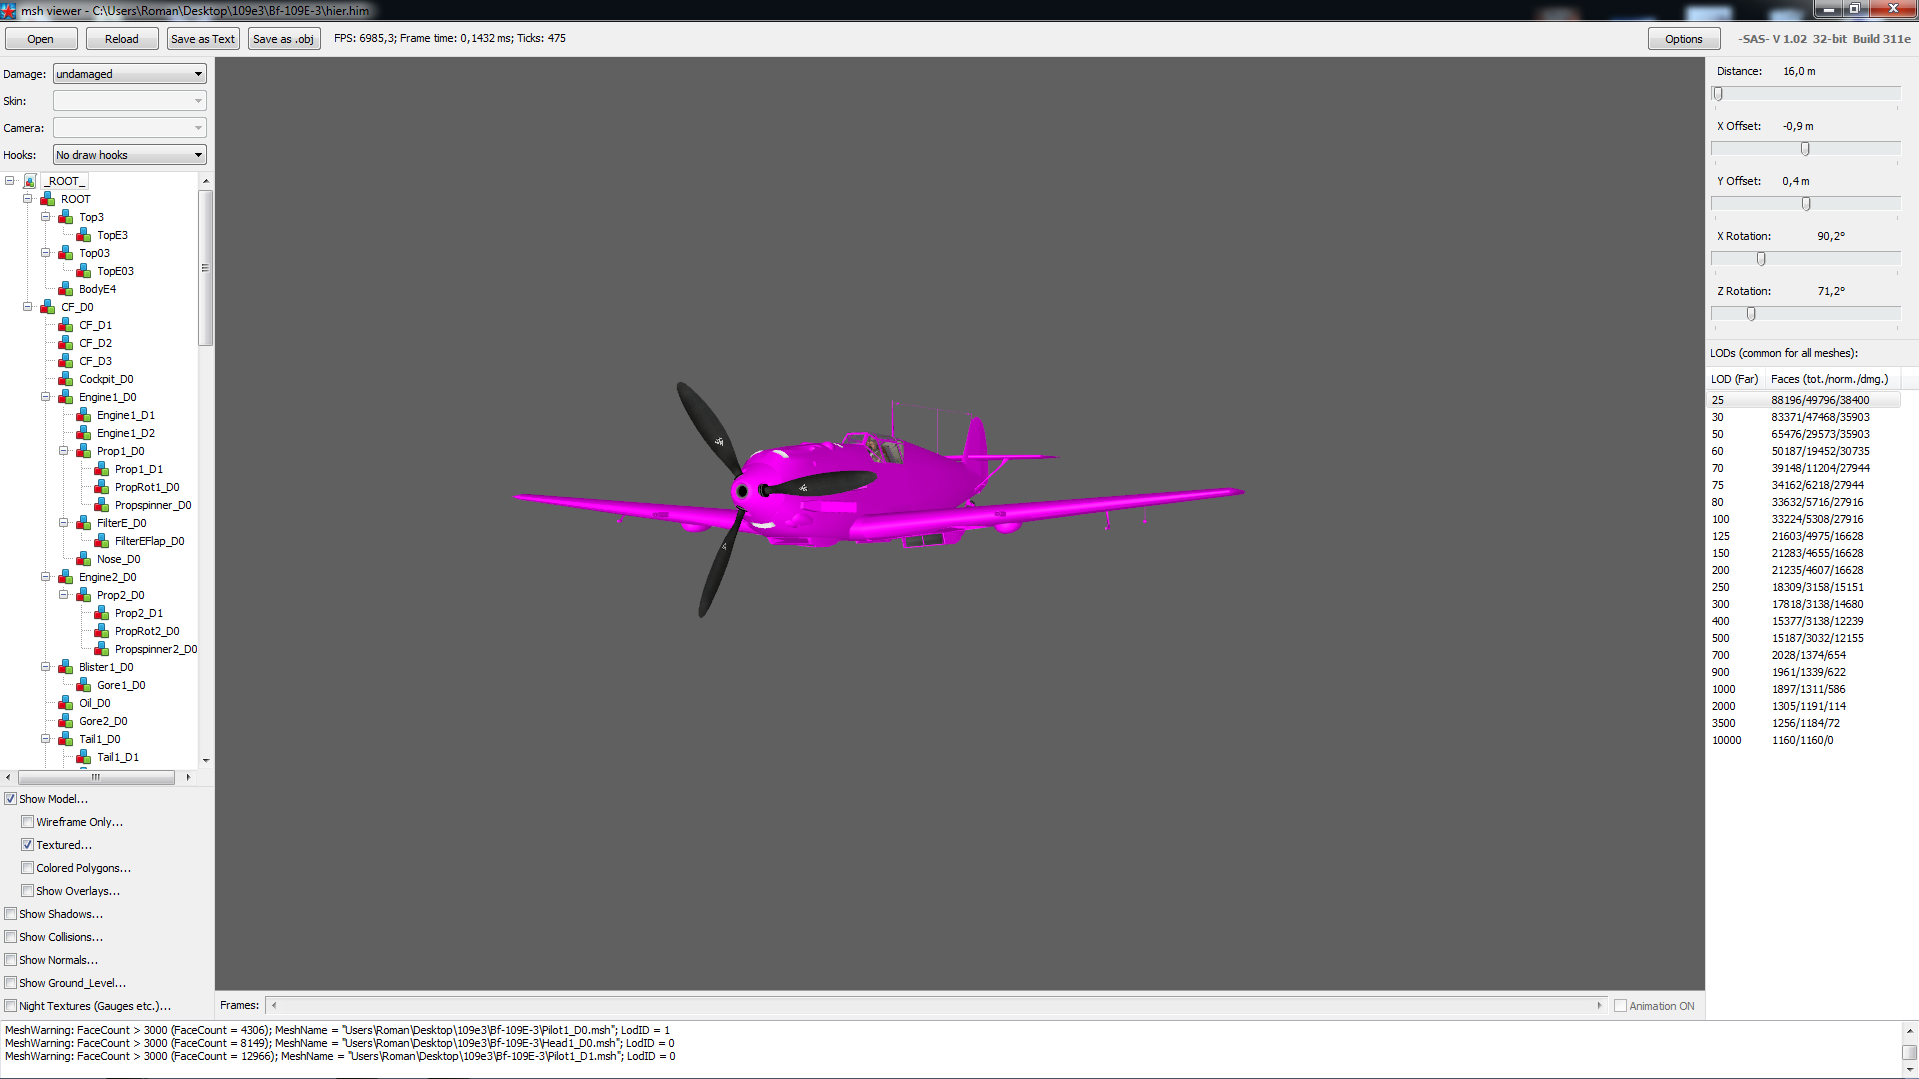The height and width of the screenshot is (1079, 1919).
Task: Click the msh viewer title bar app icon
Action: (9, 10)
